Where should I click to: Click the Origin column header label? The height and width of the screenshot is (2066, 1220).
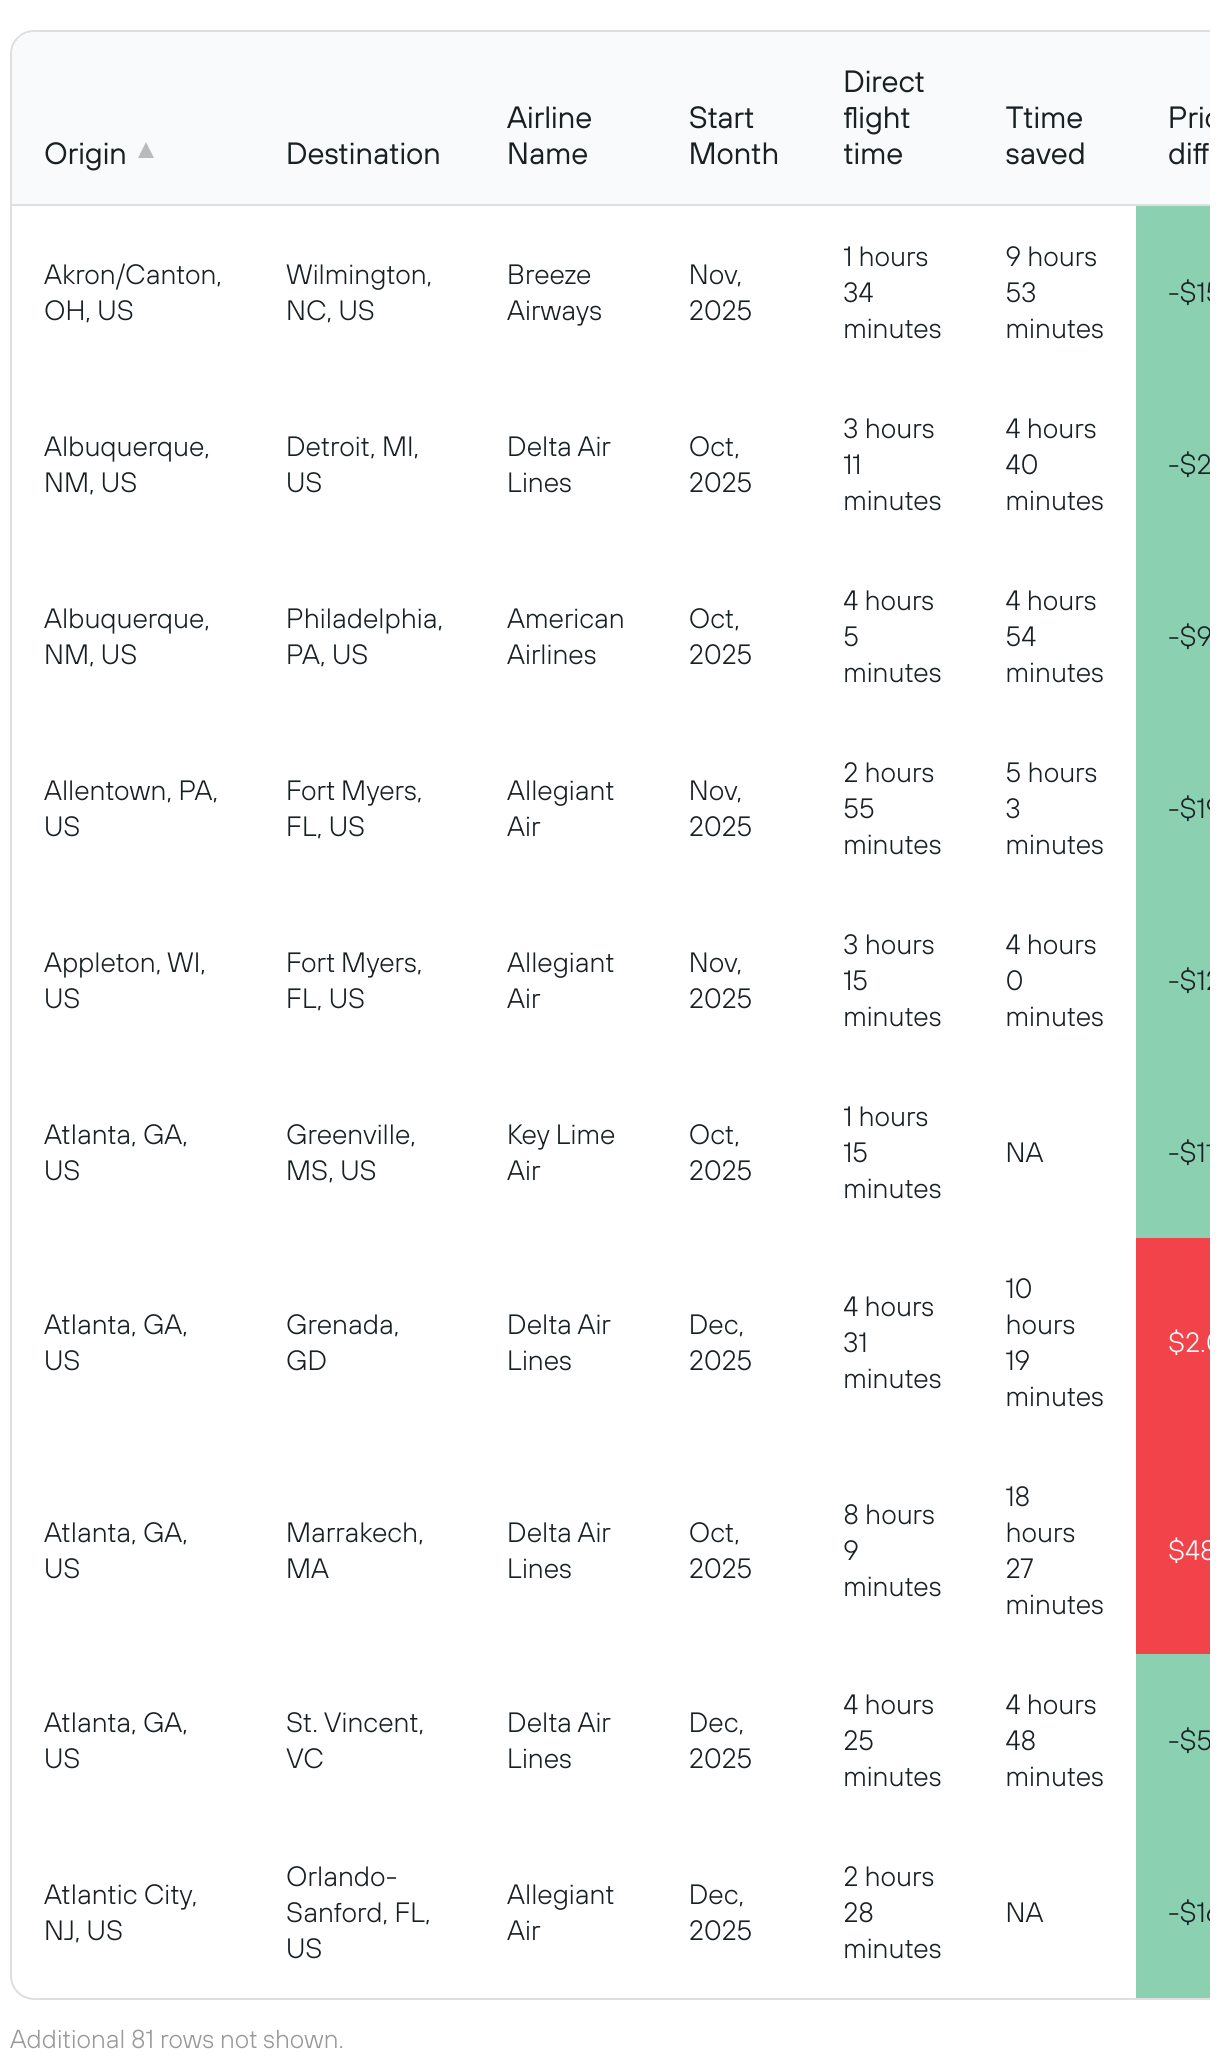coord(85,154)
